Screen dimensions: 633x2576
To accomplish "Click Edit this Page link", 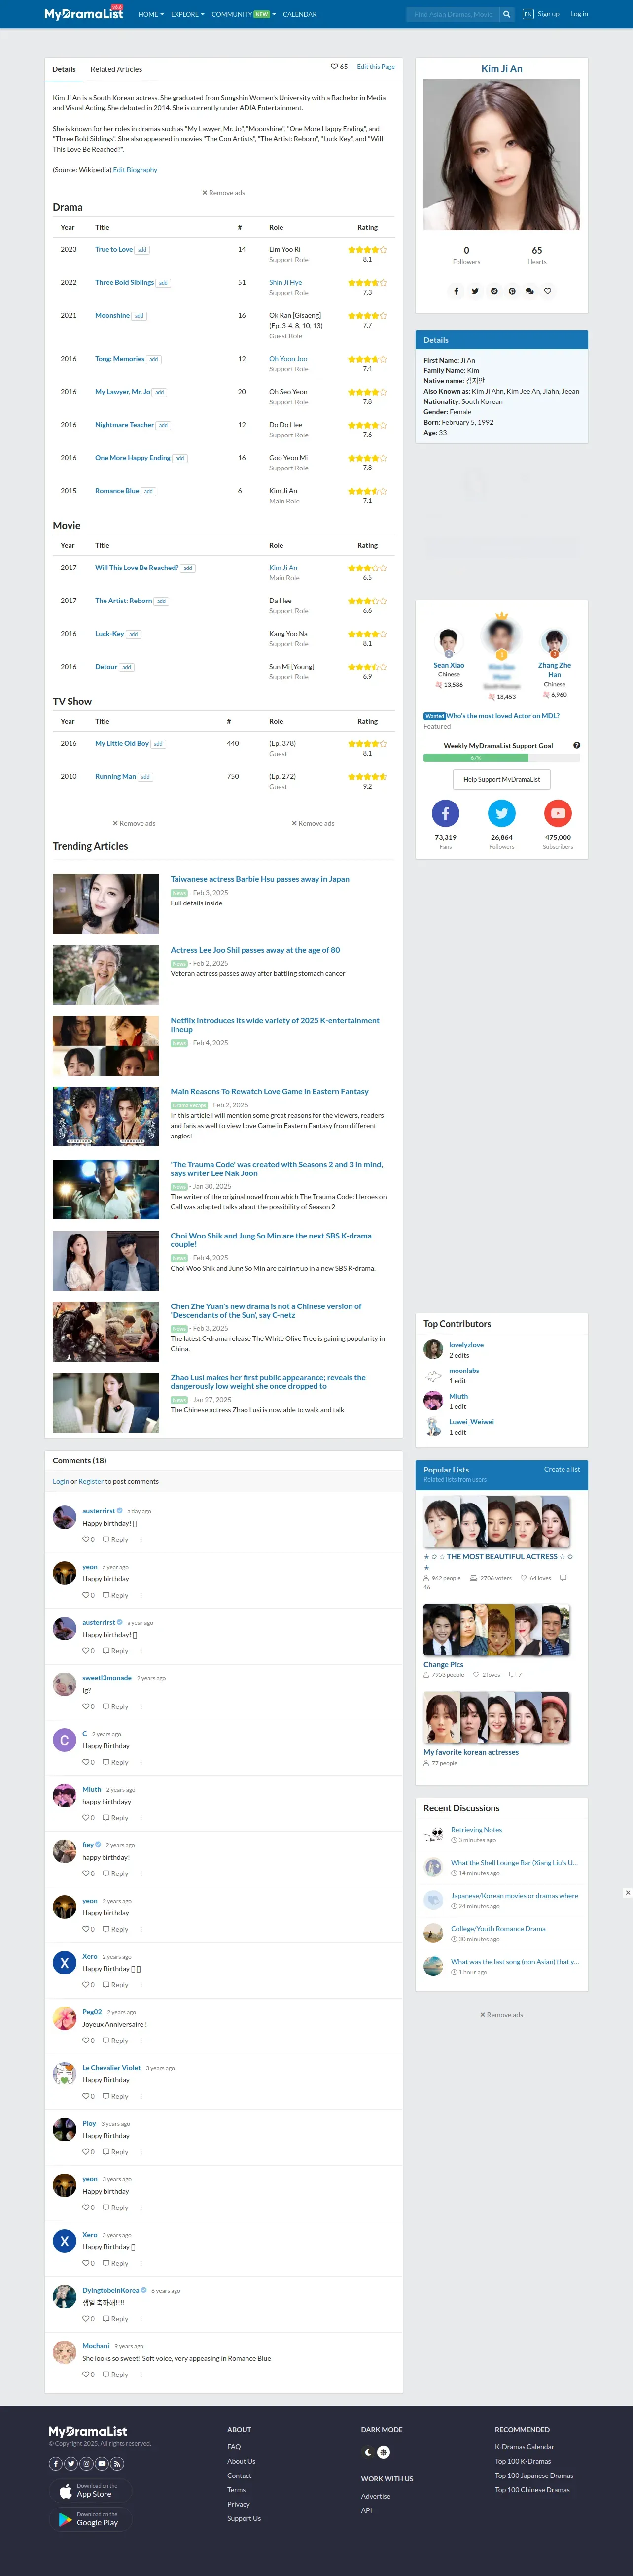I will tap(376, 66).
